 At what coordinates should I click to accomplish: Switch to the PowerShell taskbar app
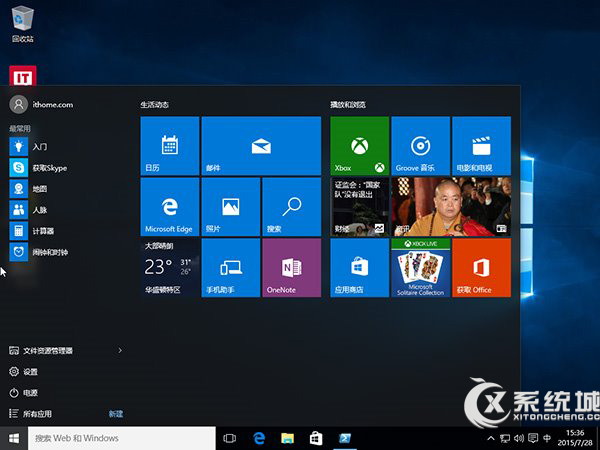pos(345,438)
